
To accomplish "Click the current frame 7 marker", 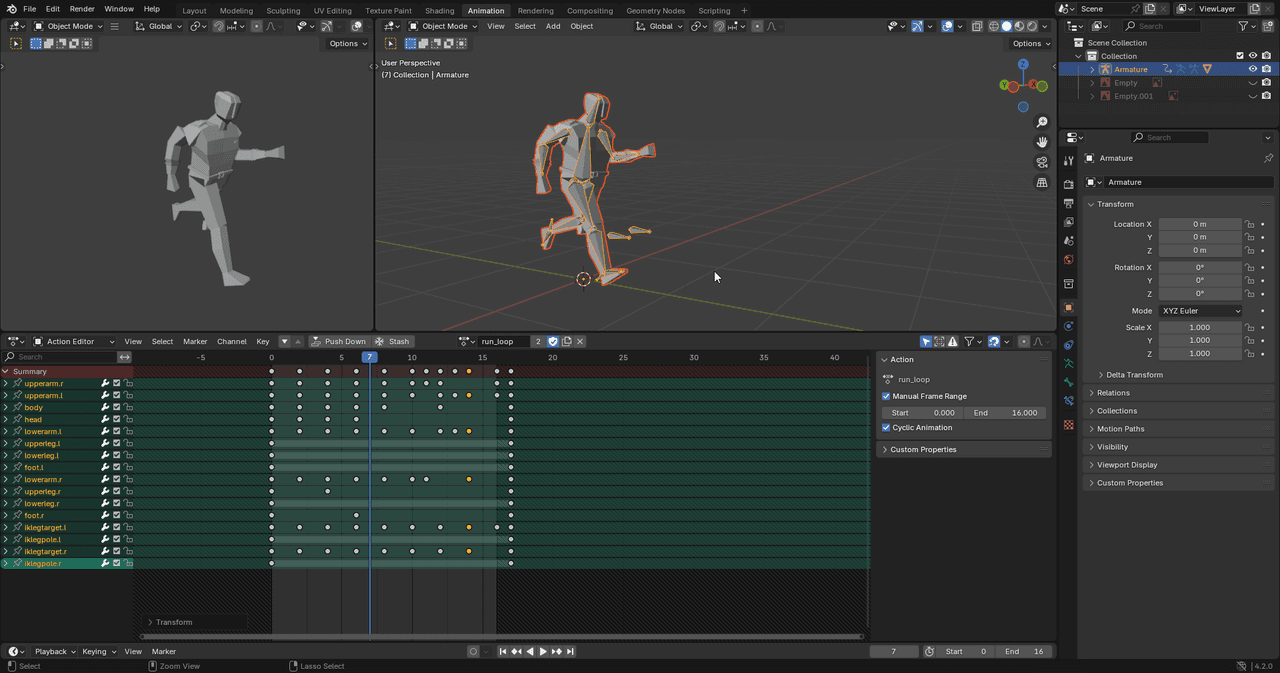I will pyautogui.click(x=370, y=357).
